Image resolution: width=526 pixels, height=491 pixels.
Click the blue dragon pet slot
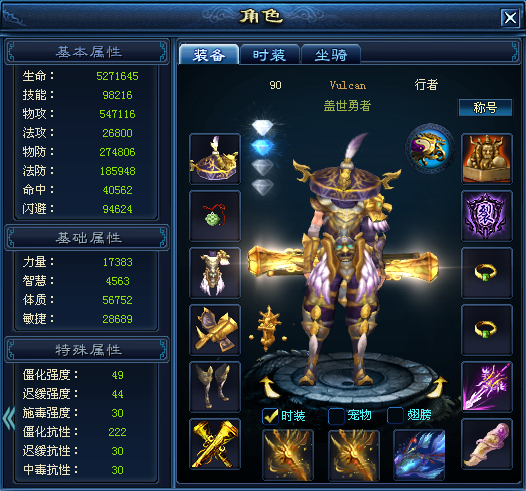(x=419, y=455)
